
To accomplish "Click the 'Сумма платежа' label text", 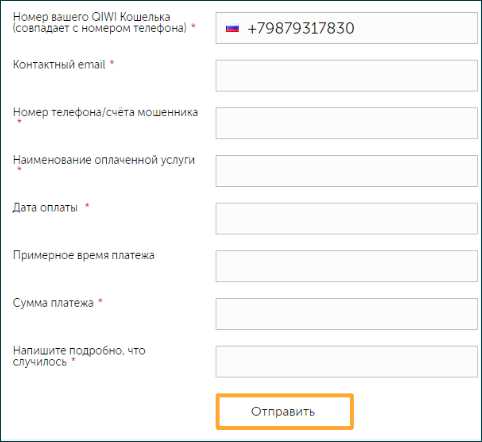I will pos(53,303).
